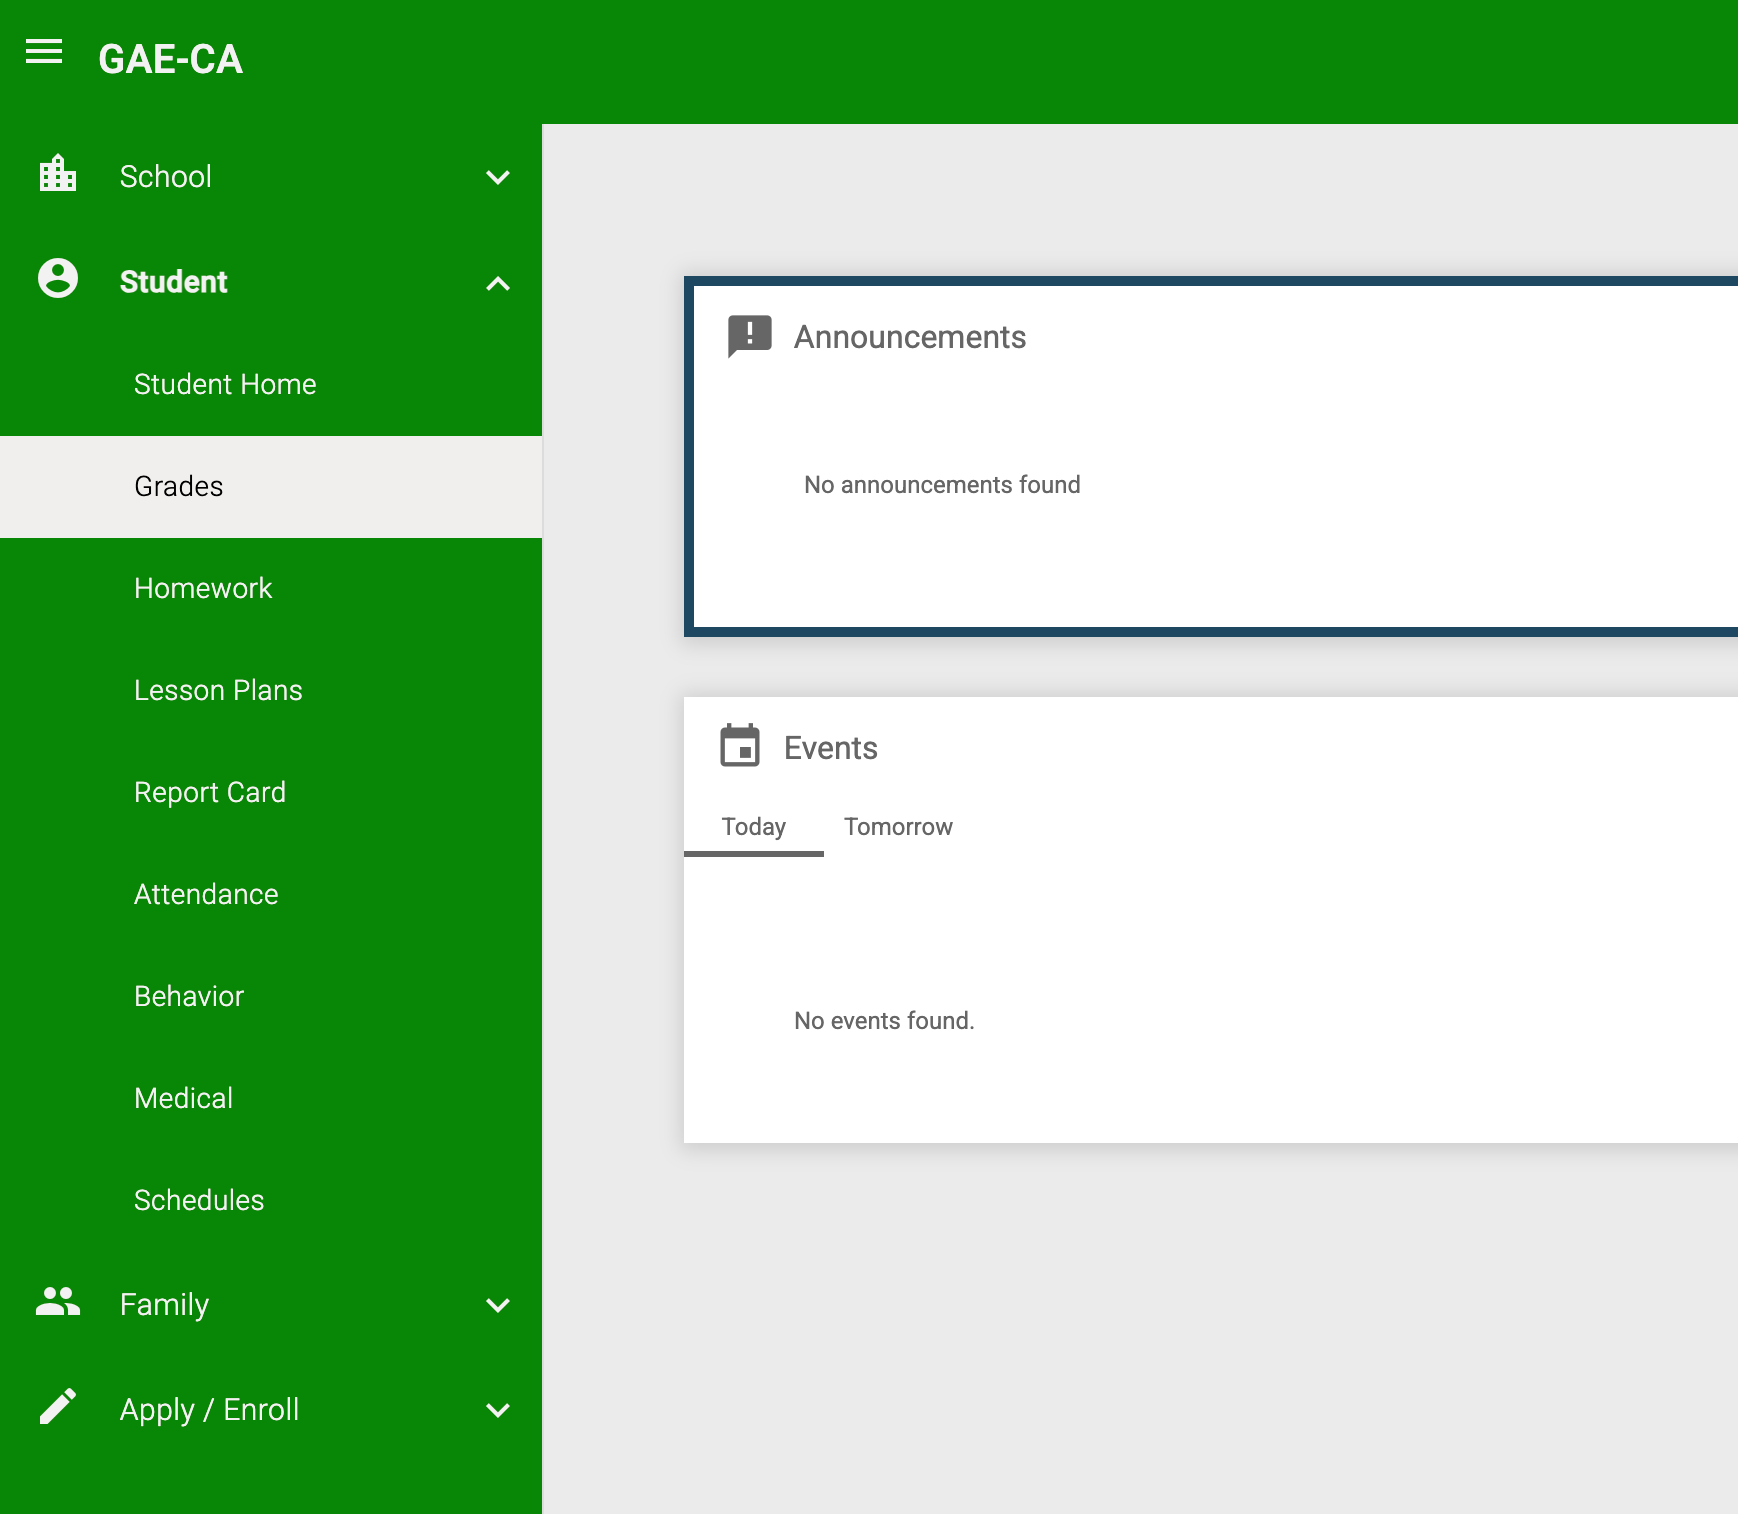Navigate to Student Home
This screenshot has height=1514, width=1738.
[225, 383]
